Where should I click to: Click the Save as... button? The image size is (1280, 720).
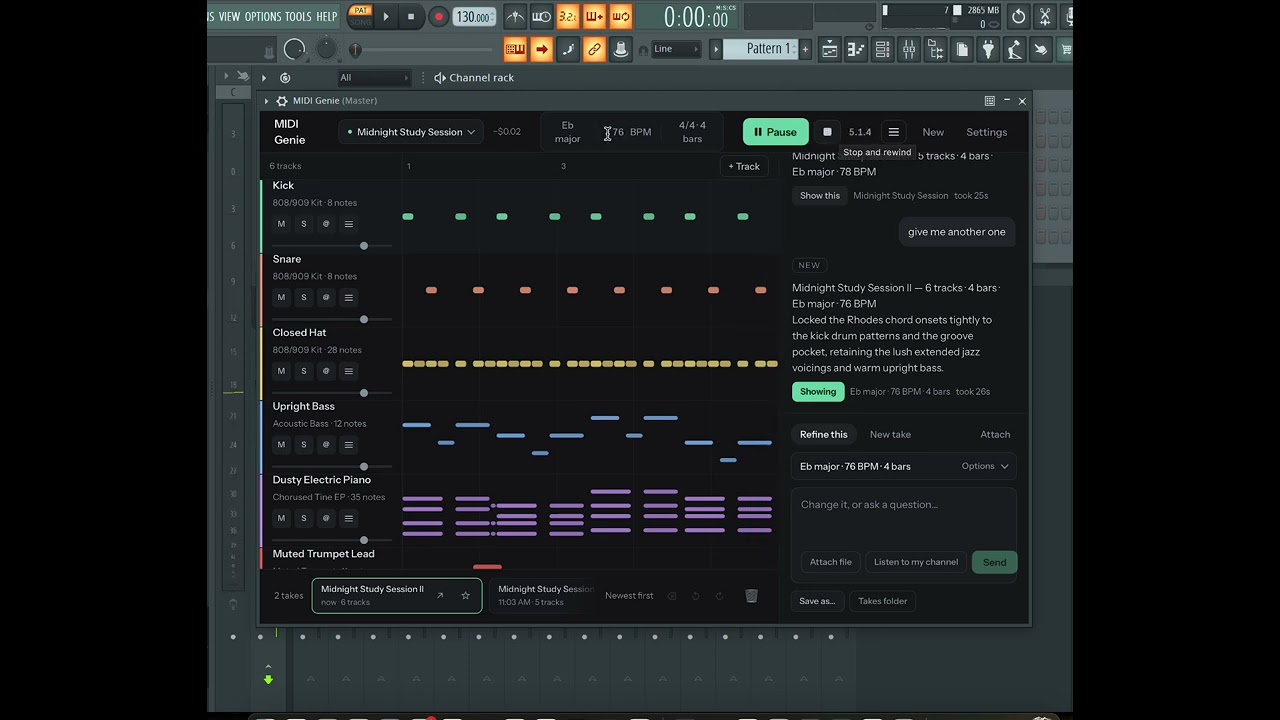[x=817, y=601]
